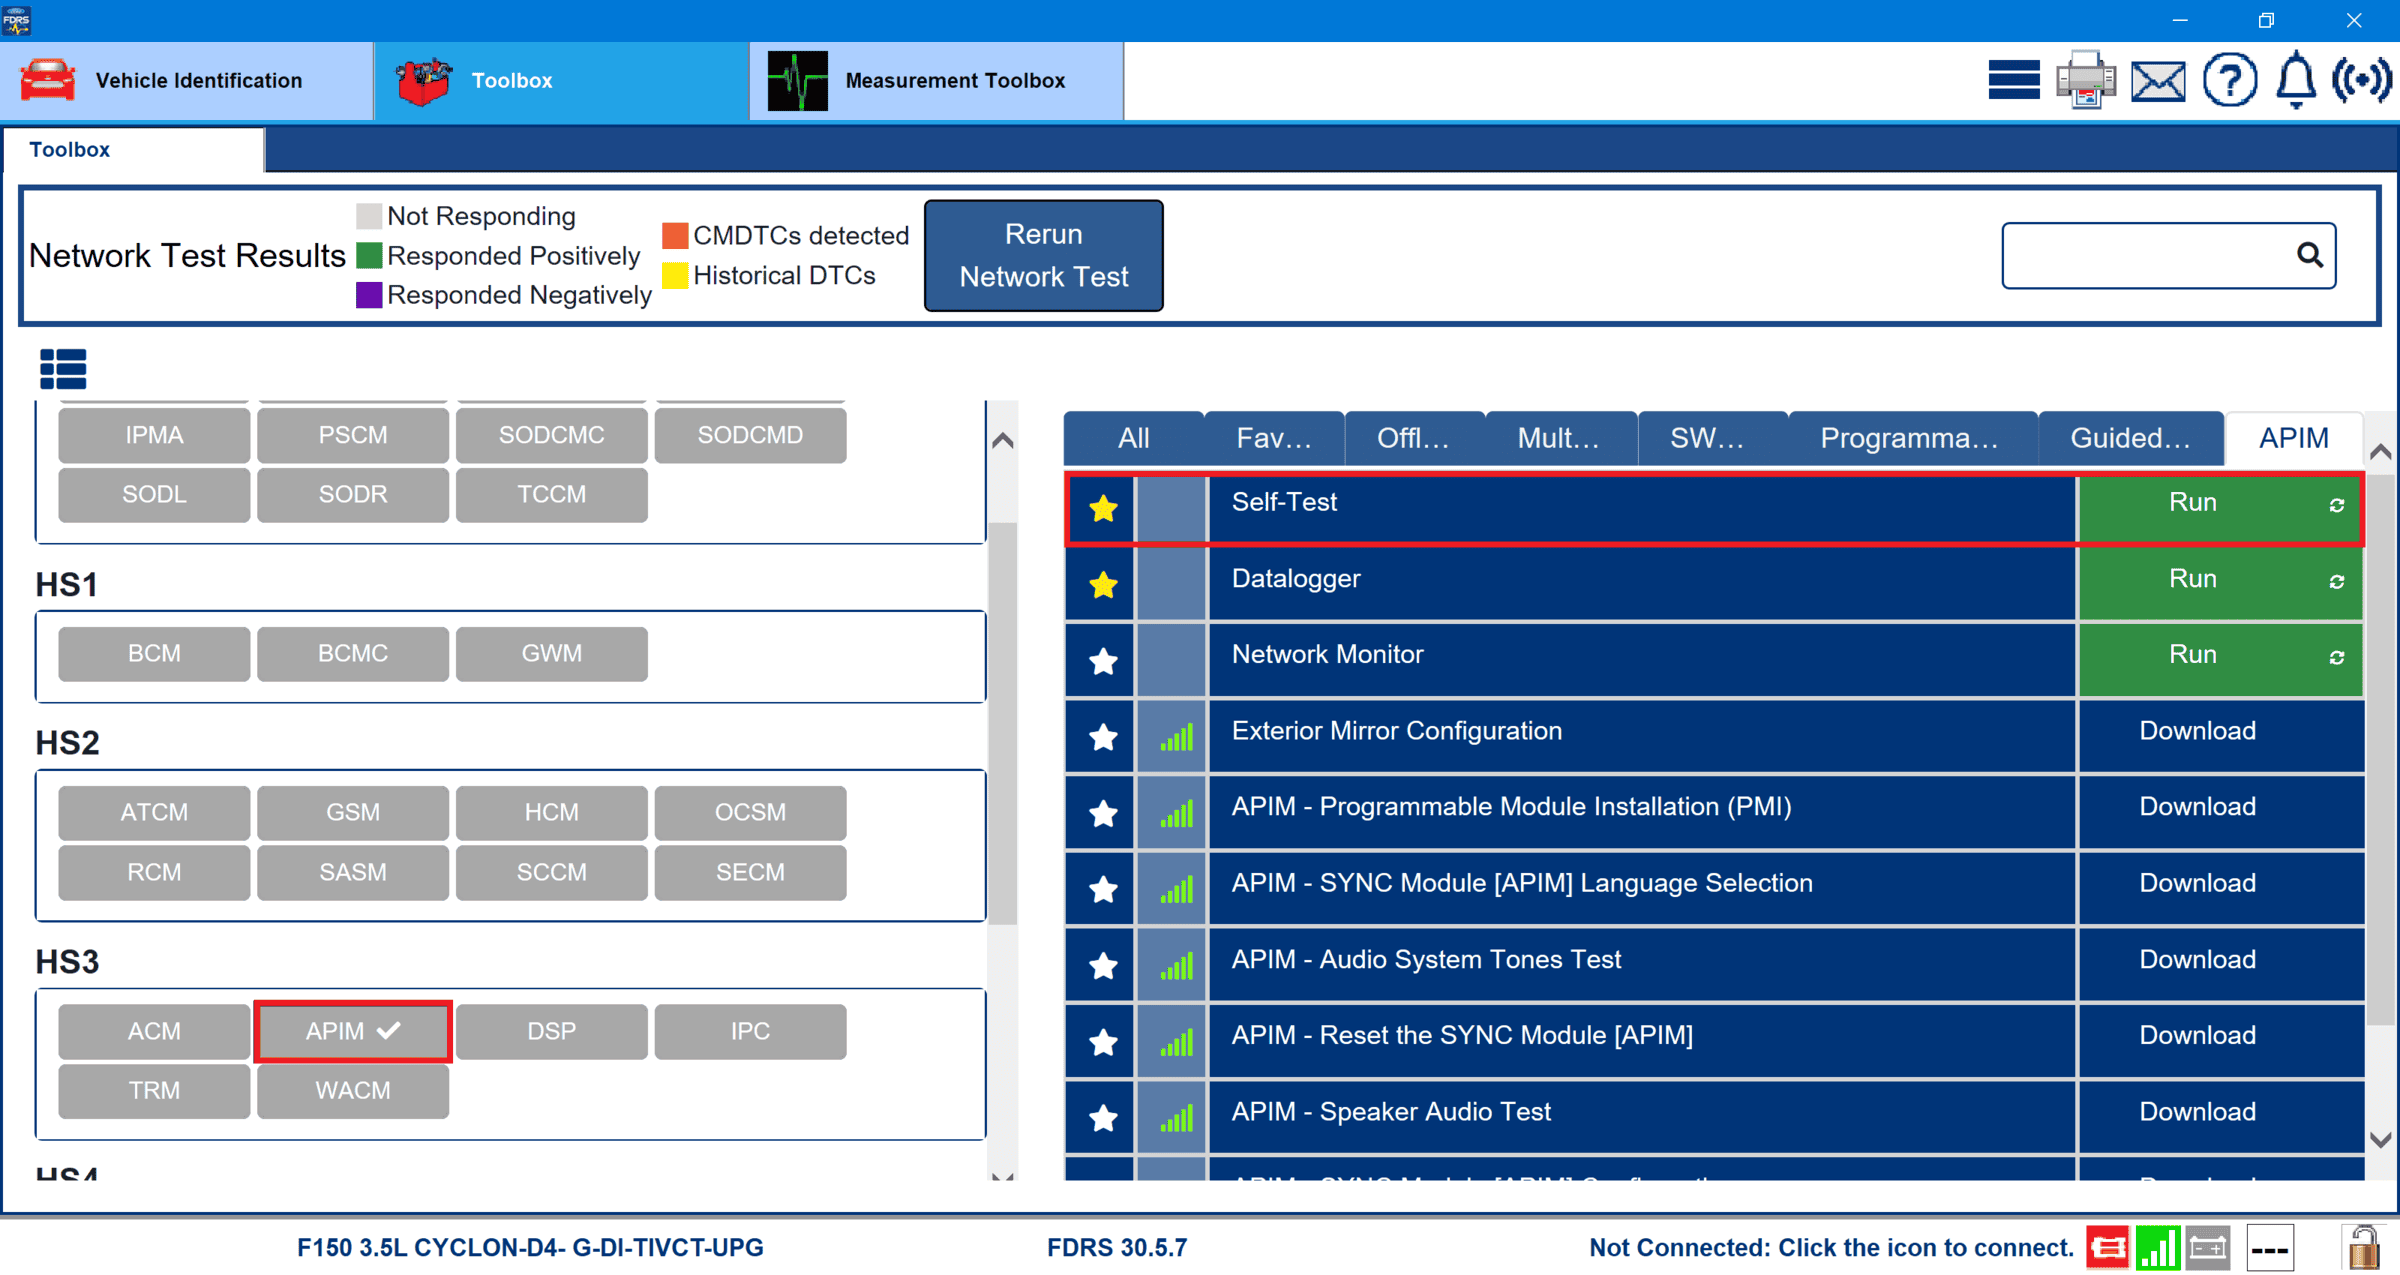Screen dimensions: 2400x1275
Task: Select the BCM module button
Action: [x=154, y=654]
